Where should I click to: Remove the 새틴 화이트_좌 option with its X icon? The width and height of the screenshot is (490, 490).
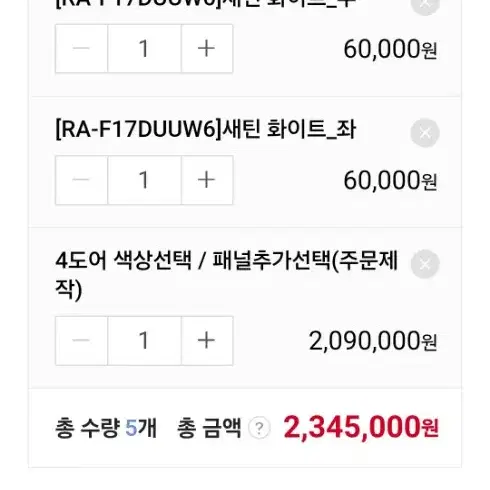point(425,133)
